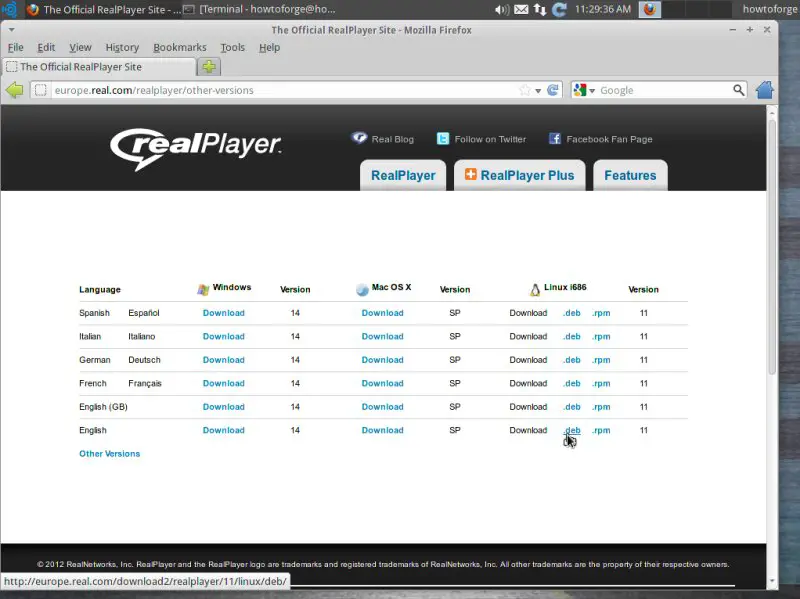Click the RealPlayer logo
This screenshot has height=599, width=800.
[x=196, y=148]
